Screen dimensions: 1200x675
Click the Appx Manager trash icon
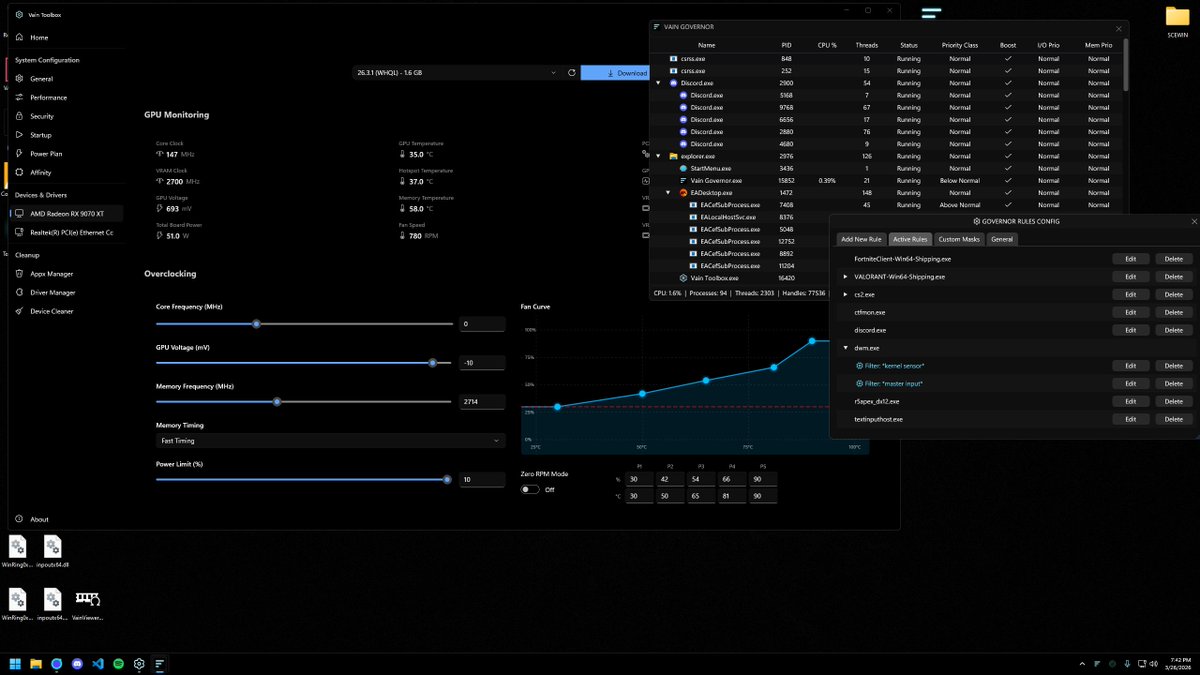click(x=20, y=273)
